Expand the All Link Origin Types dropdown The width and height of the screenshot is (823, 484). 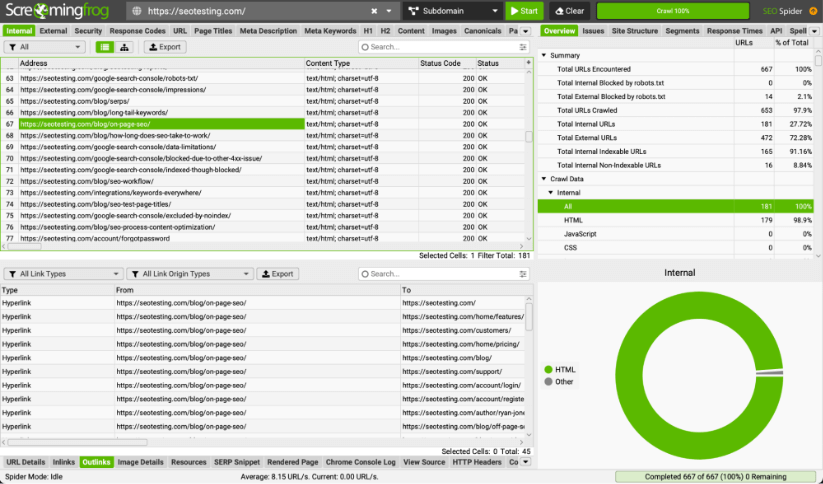187,274
